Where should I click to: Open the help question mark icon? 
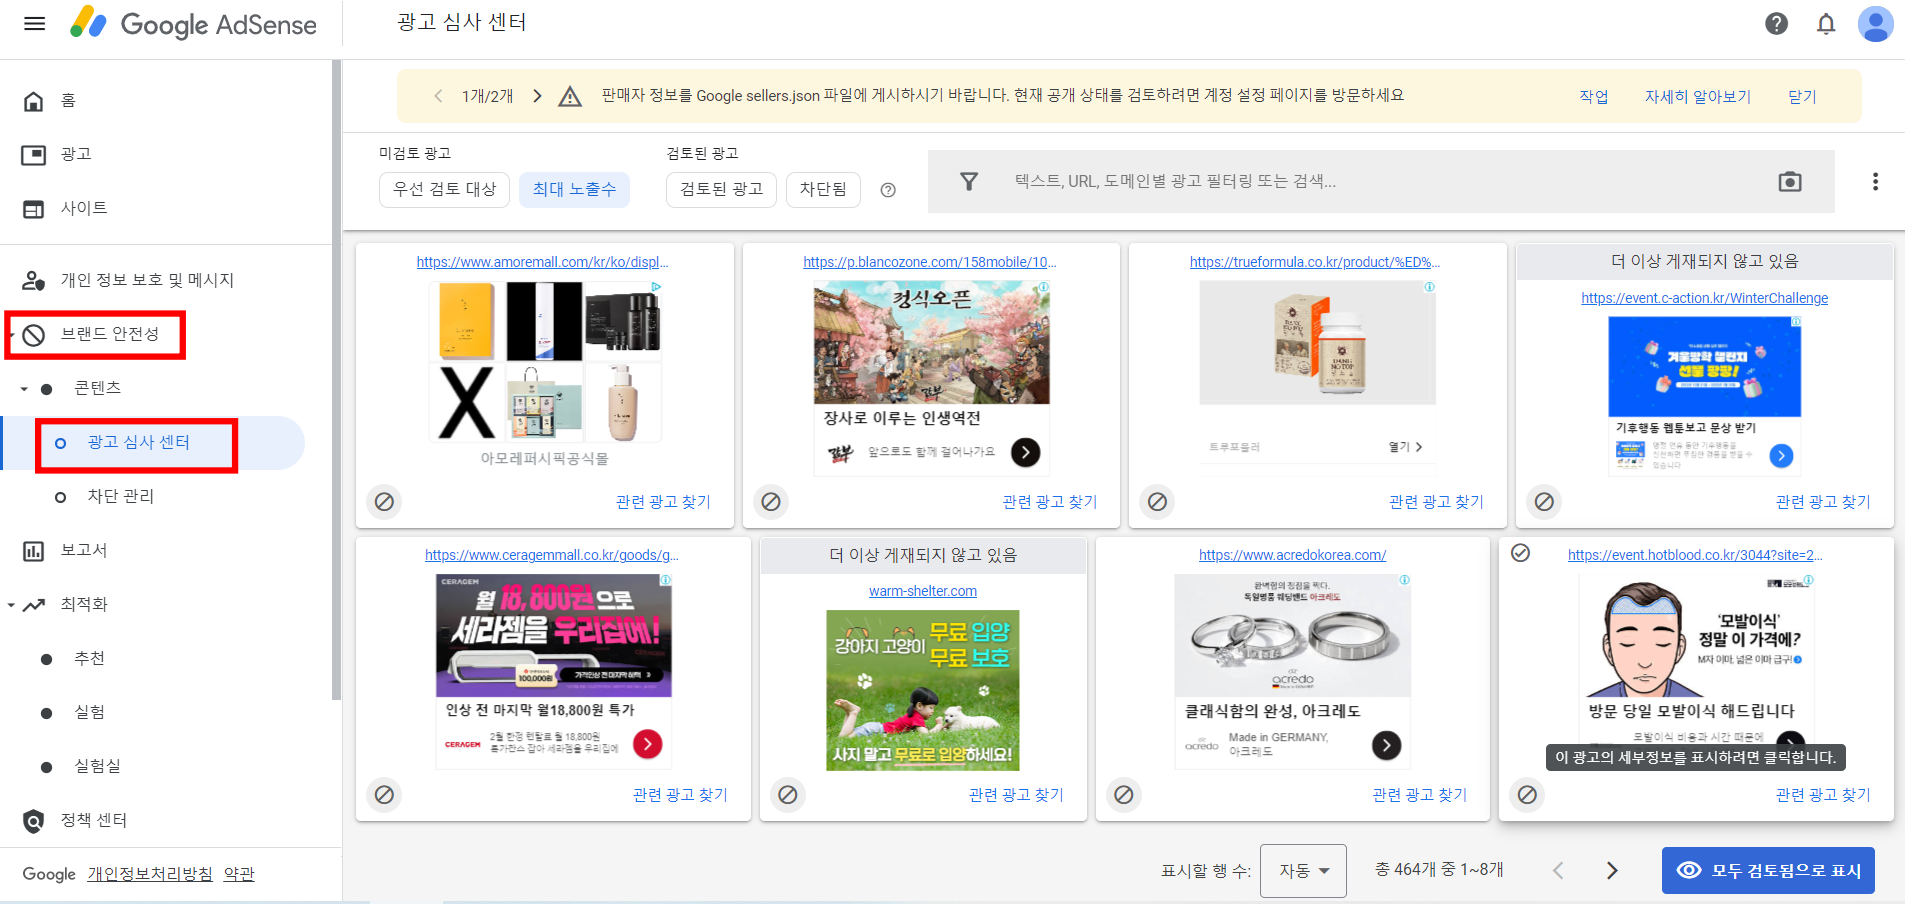click(x=1776, y=24)
